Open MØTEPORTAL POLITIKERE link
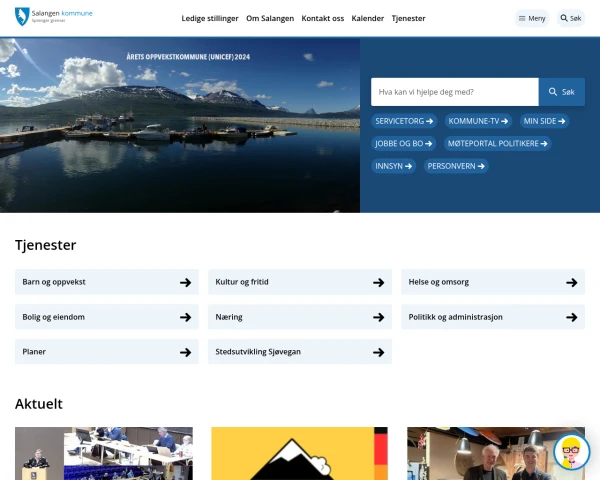The image size is (600, 480). [x=497, y=143]
